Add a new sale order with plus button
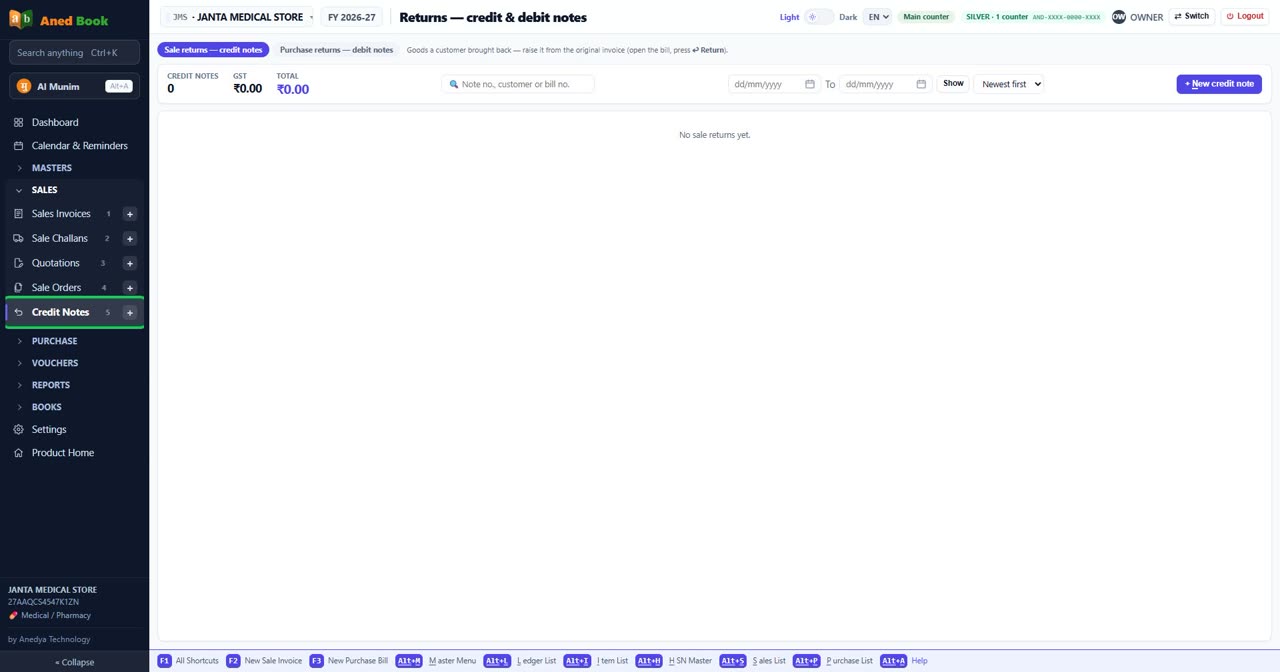Screen dimensions: 1280x672 point(129,288)
